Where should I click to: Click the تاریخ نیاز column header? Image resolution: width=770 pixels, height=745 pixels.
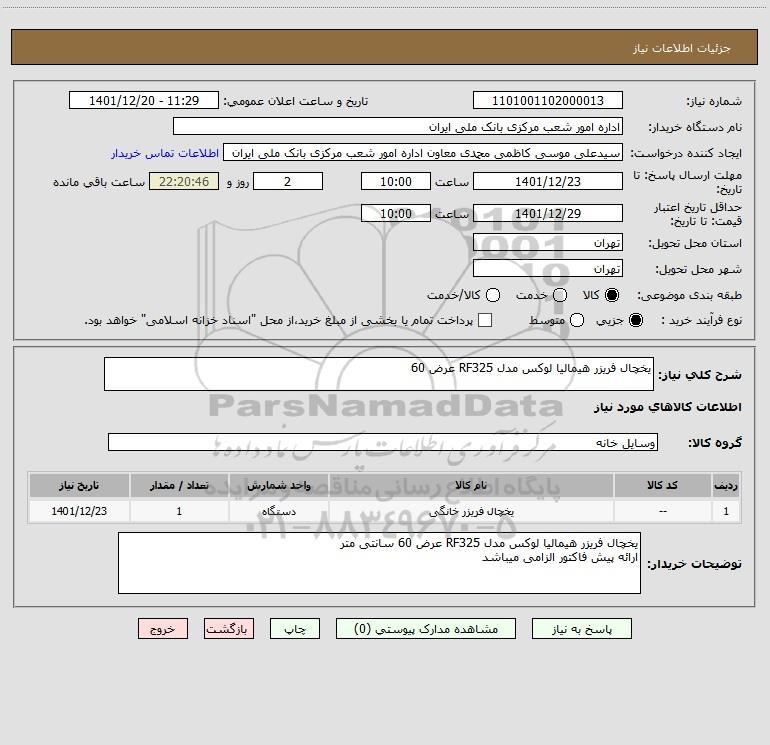(79, 485)
